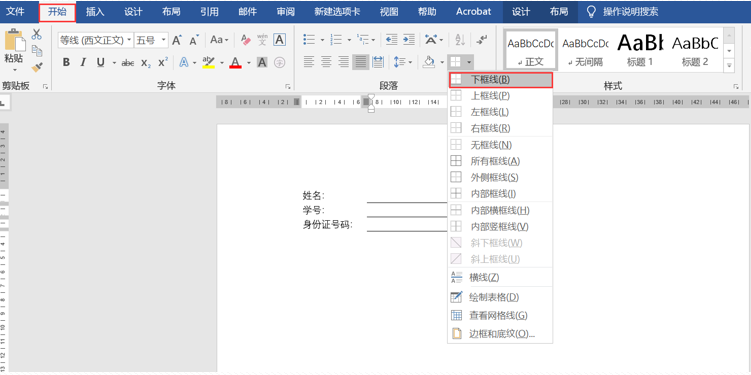Click the paragraph shading paint bucket
The image size is (751, 375).
pos(429,62)
